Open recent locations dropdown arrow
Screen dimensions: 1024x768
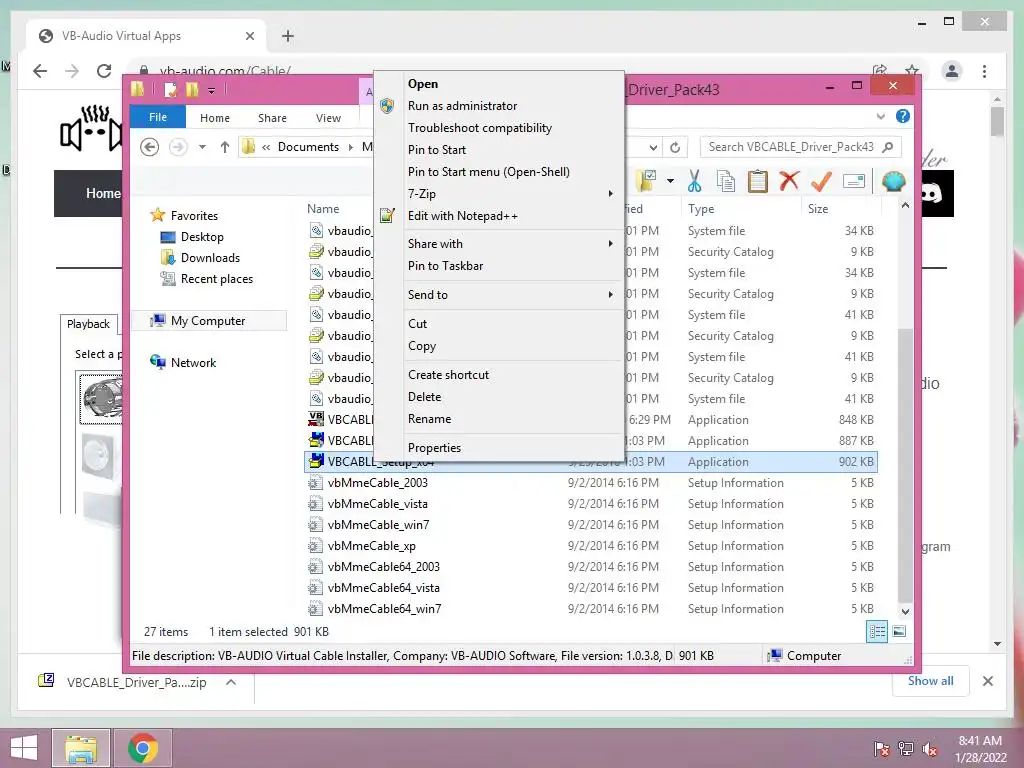pos(202,147)
